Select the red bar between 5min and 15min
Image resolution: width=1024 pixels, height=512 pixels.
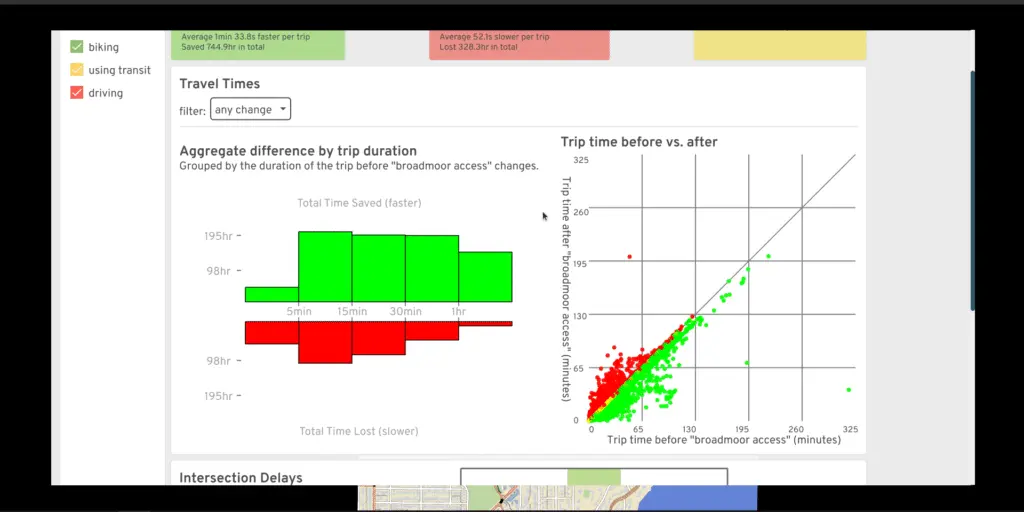coord(325,342)
